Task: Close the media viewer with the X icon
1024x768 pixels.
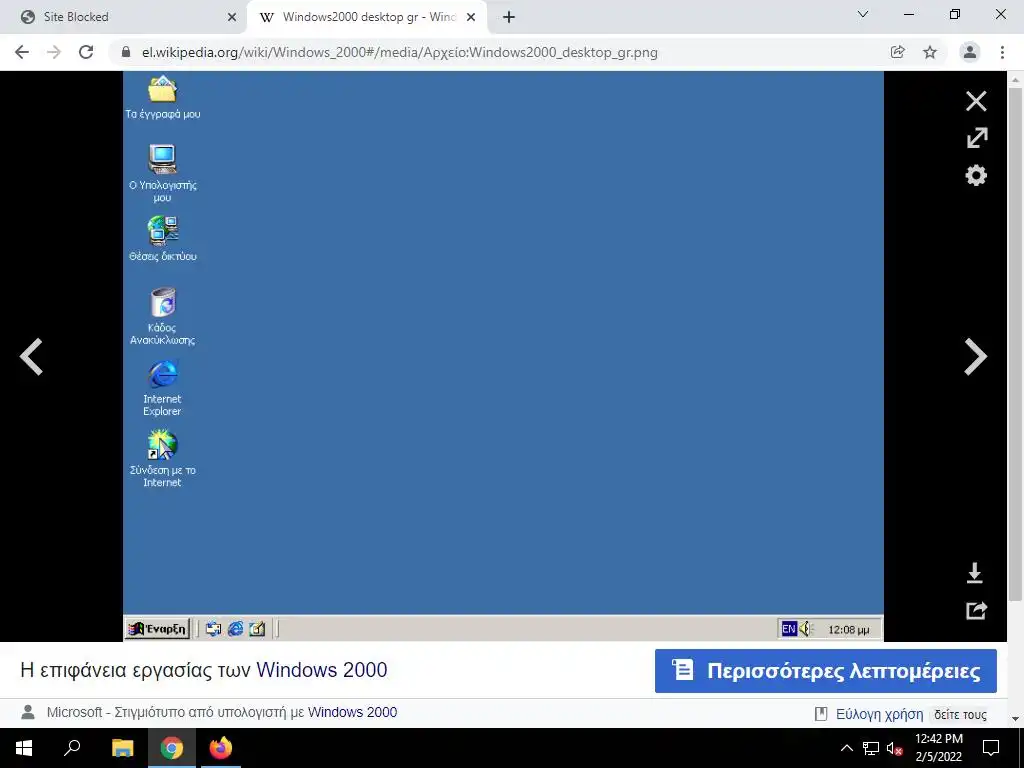Action: point(976,101)
